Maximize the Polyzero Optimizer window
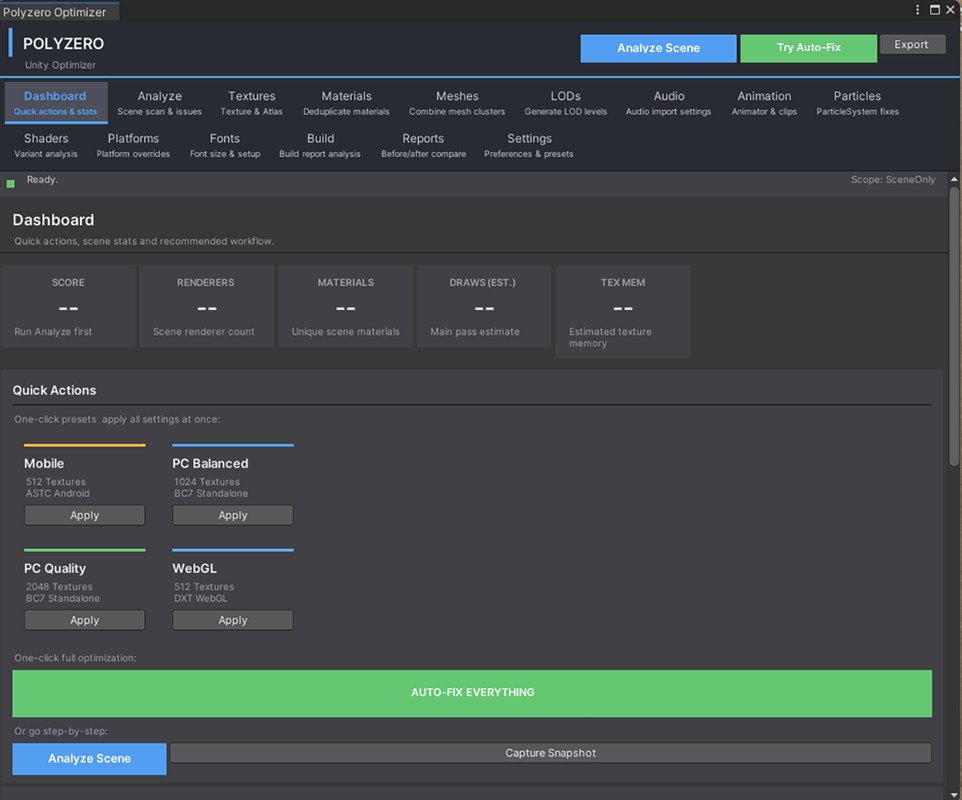 pos(935,10)
